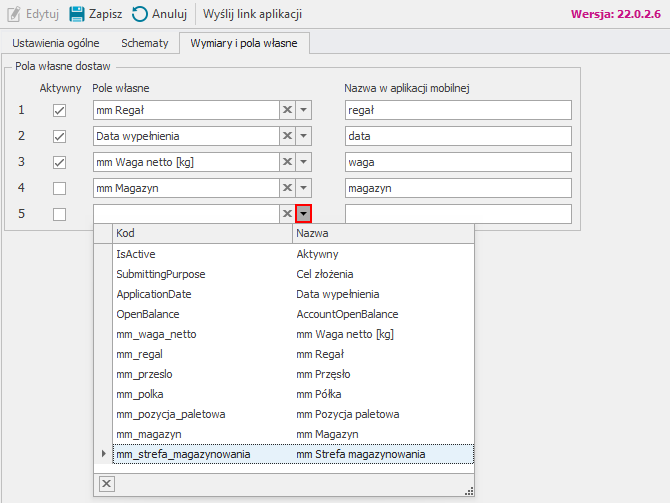Viewport: 670px width, 503px height.
Task: Sort list by the Kod column header
Action: click(x=200, y=232)
